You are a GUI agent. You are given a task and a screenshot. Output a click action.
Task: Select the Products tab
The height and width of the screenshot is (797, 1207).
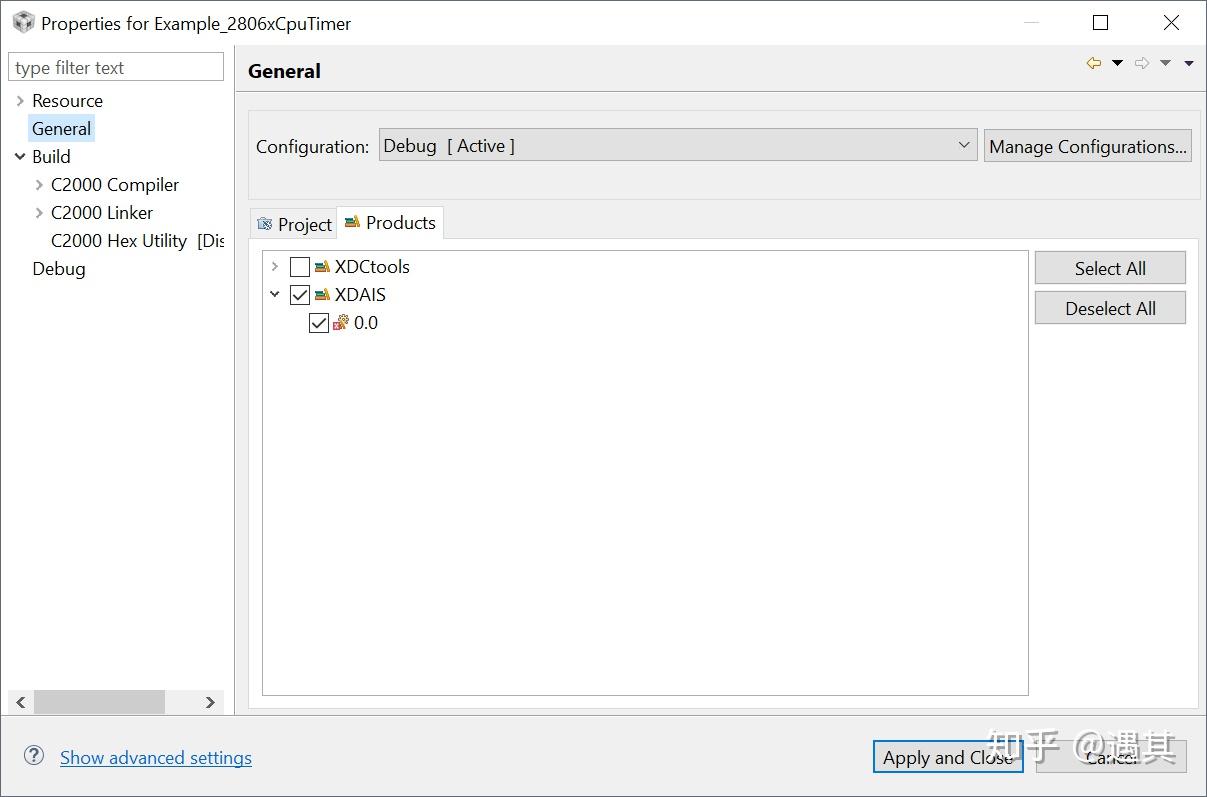[x=391, y=223]
